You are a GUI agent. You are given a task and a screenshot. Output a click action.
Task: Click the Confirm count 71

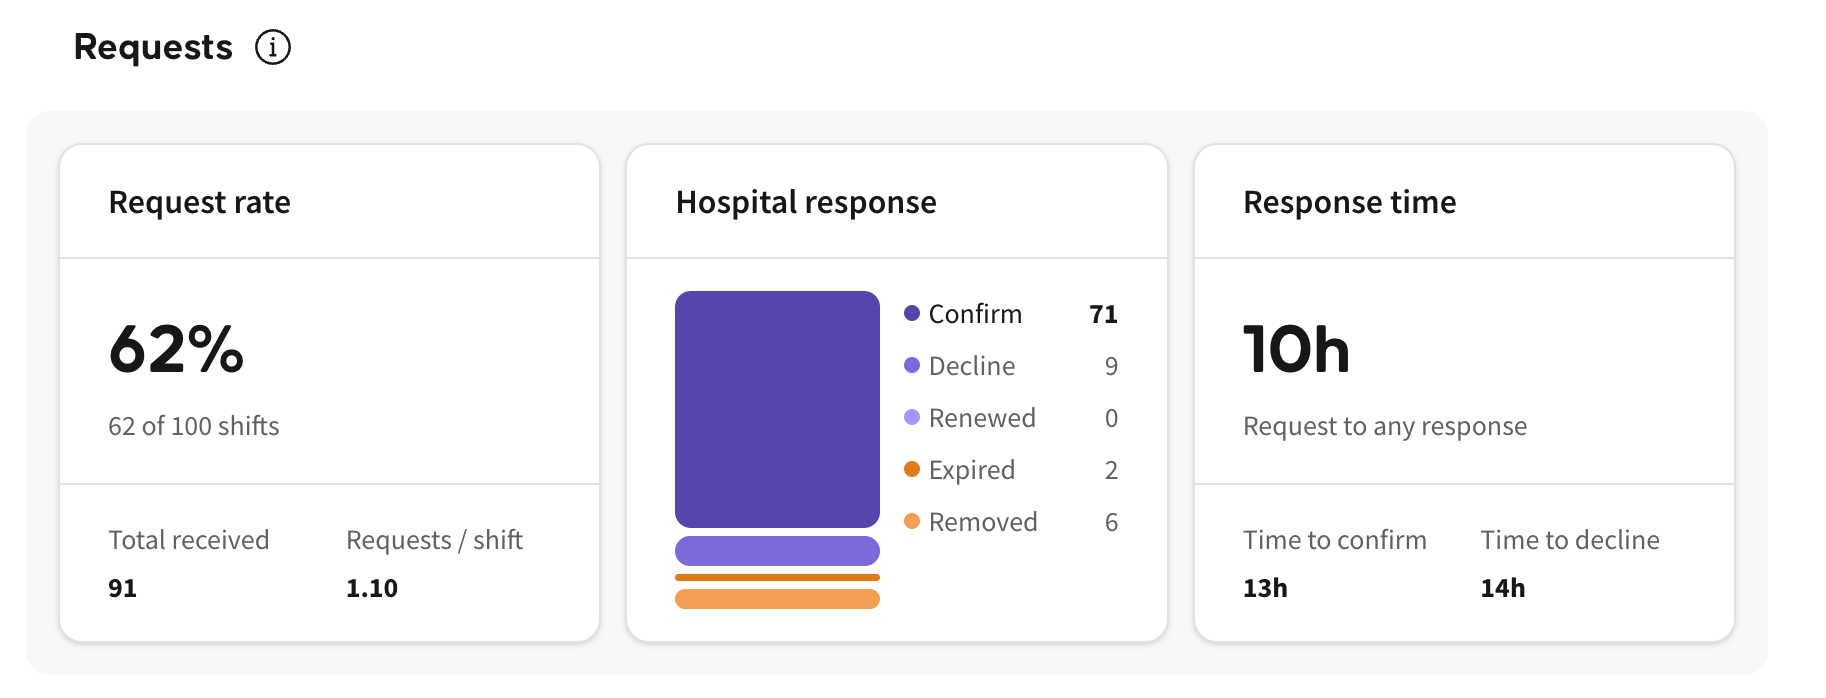1103,314
